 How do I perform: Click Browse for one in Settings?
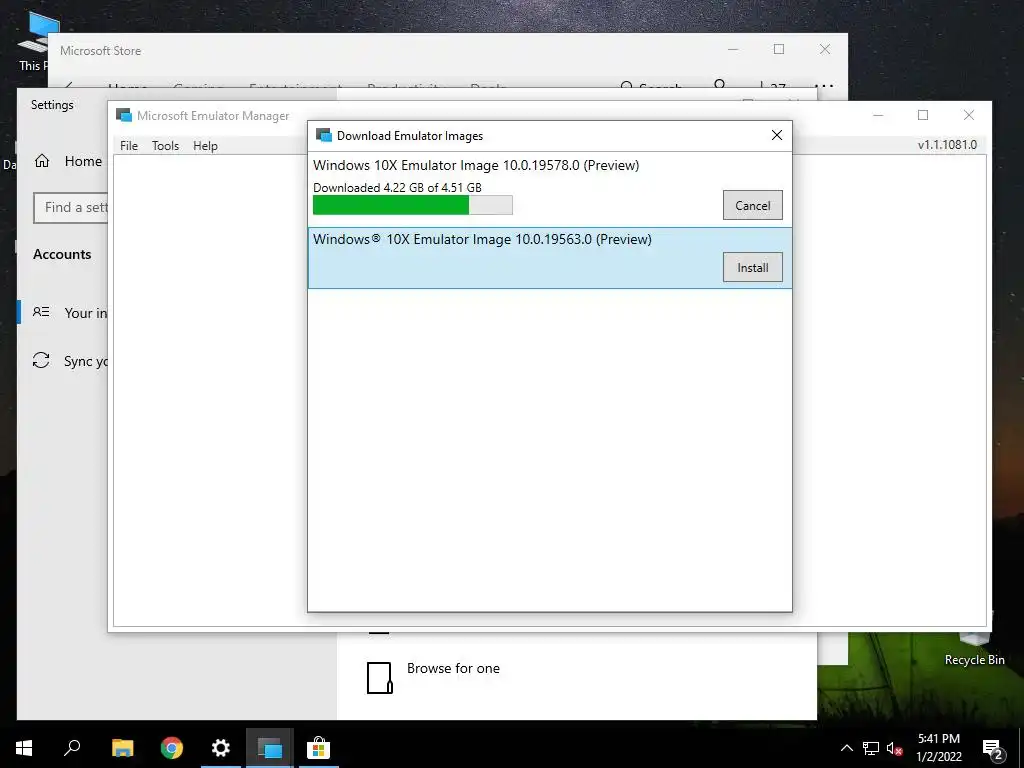point(453,668)
